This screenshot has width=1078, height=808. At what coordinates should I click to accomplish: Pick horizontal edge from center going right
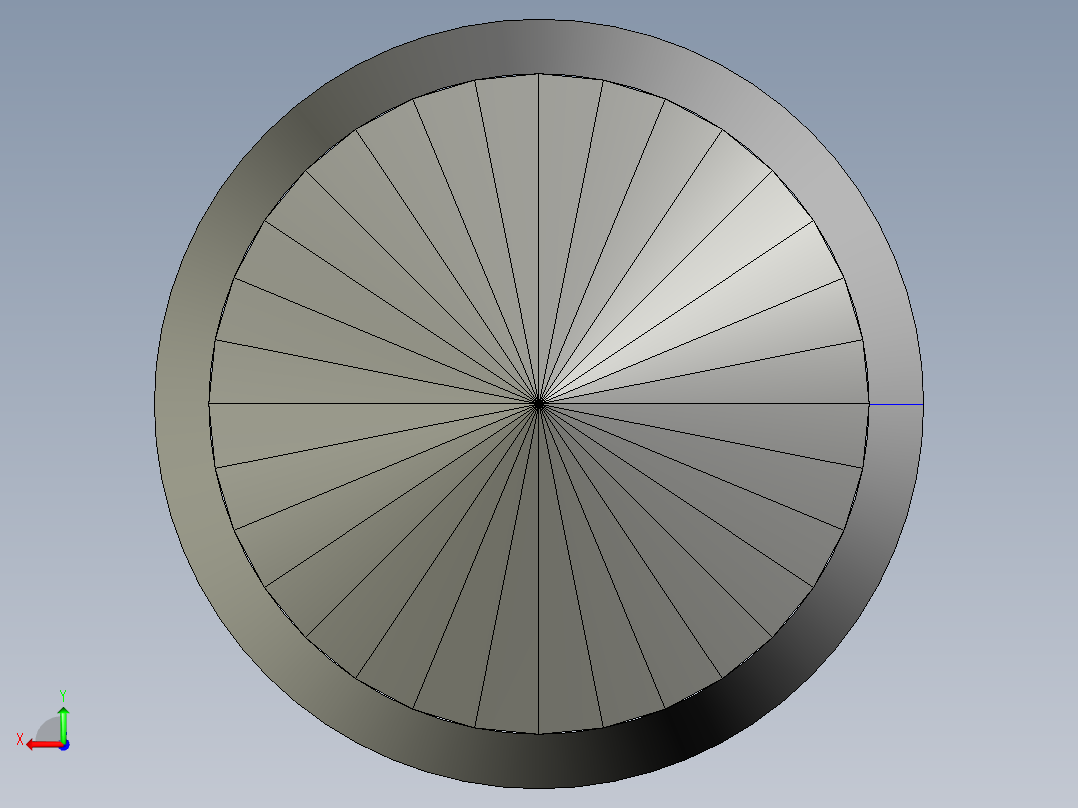(x=700, y=404)
